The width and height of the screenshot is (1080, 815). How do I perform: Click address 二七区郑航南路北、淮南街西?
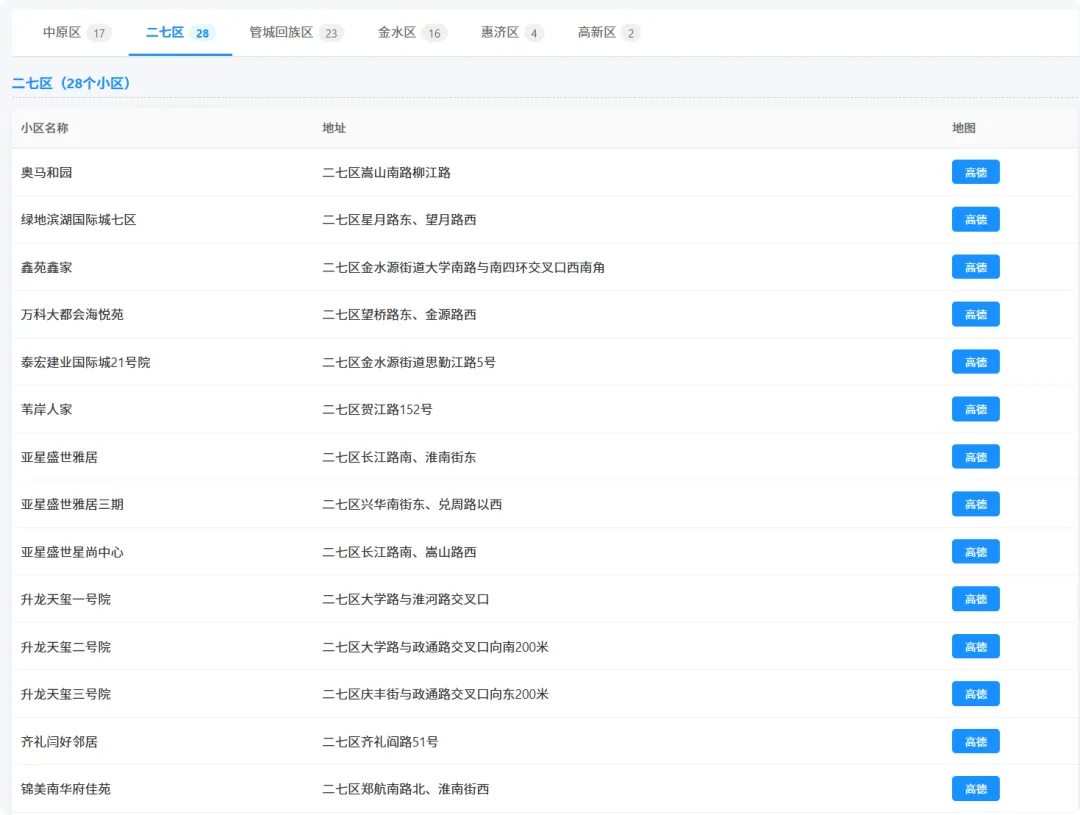[406, 789]
